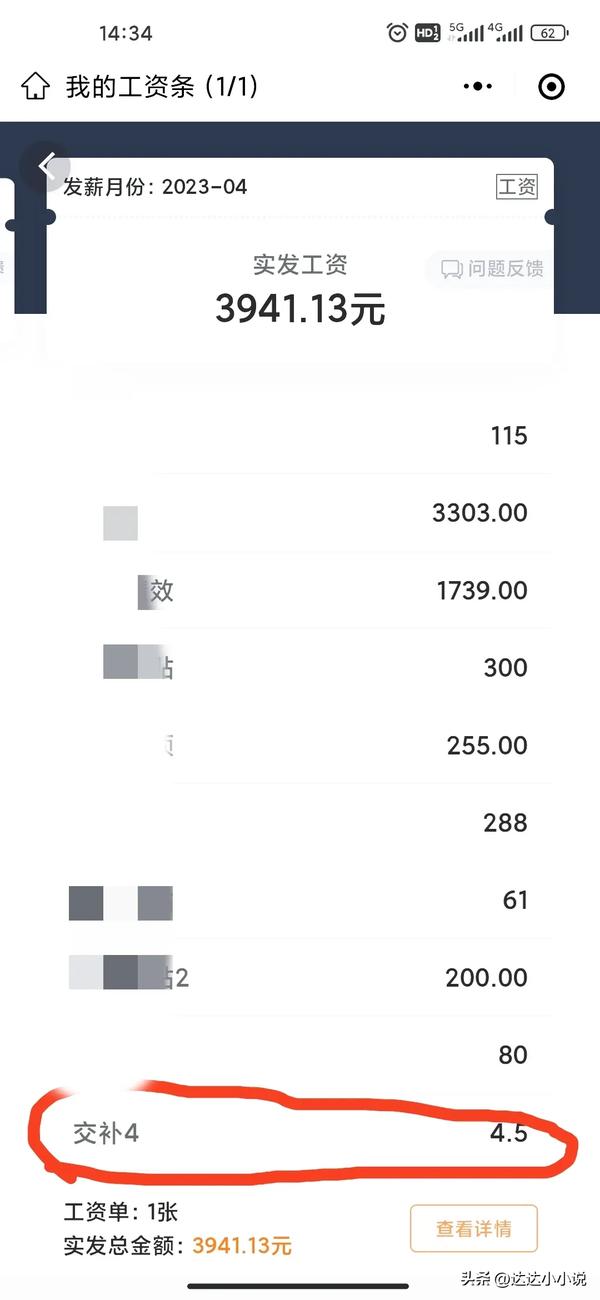
Task: Click the 查看详情 button
Action: [474, 1229]
